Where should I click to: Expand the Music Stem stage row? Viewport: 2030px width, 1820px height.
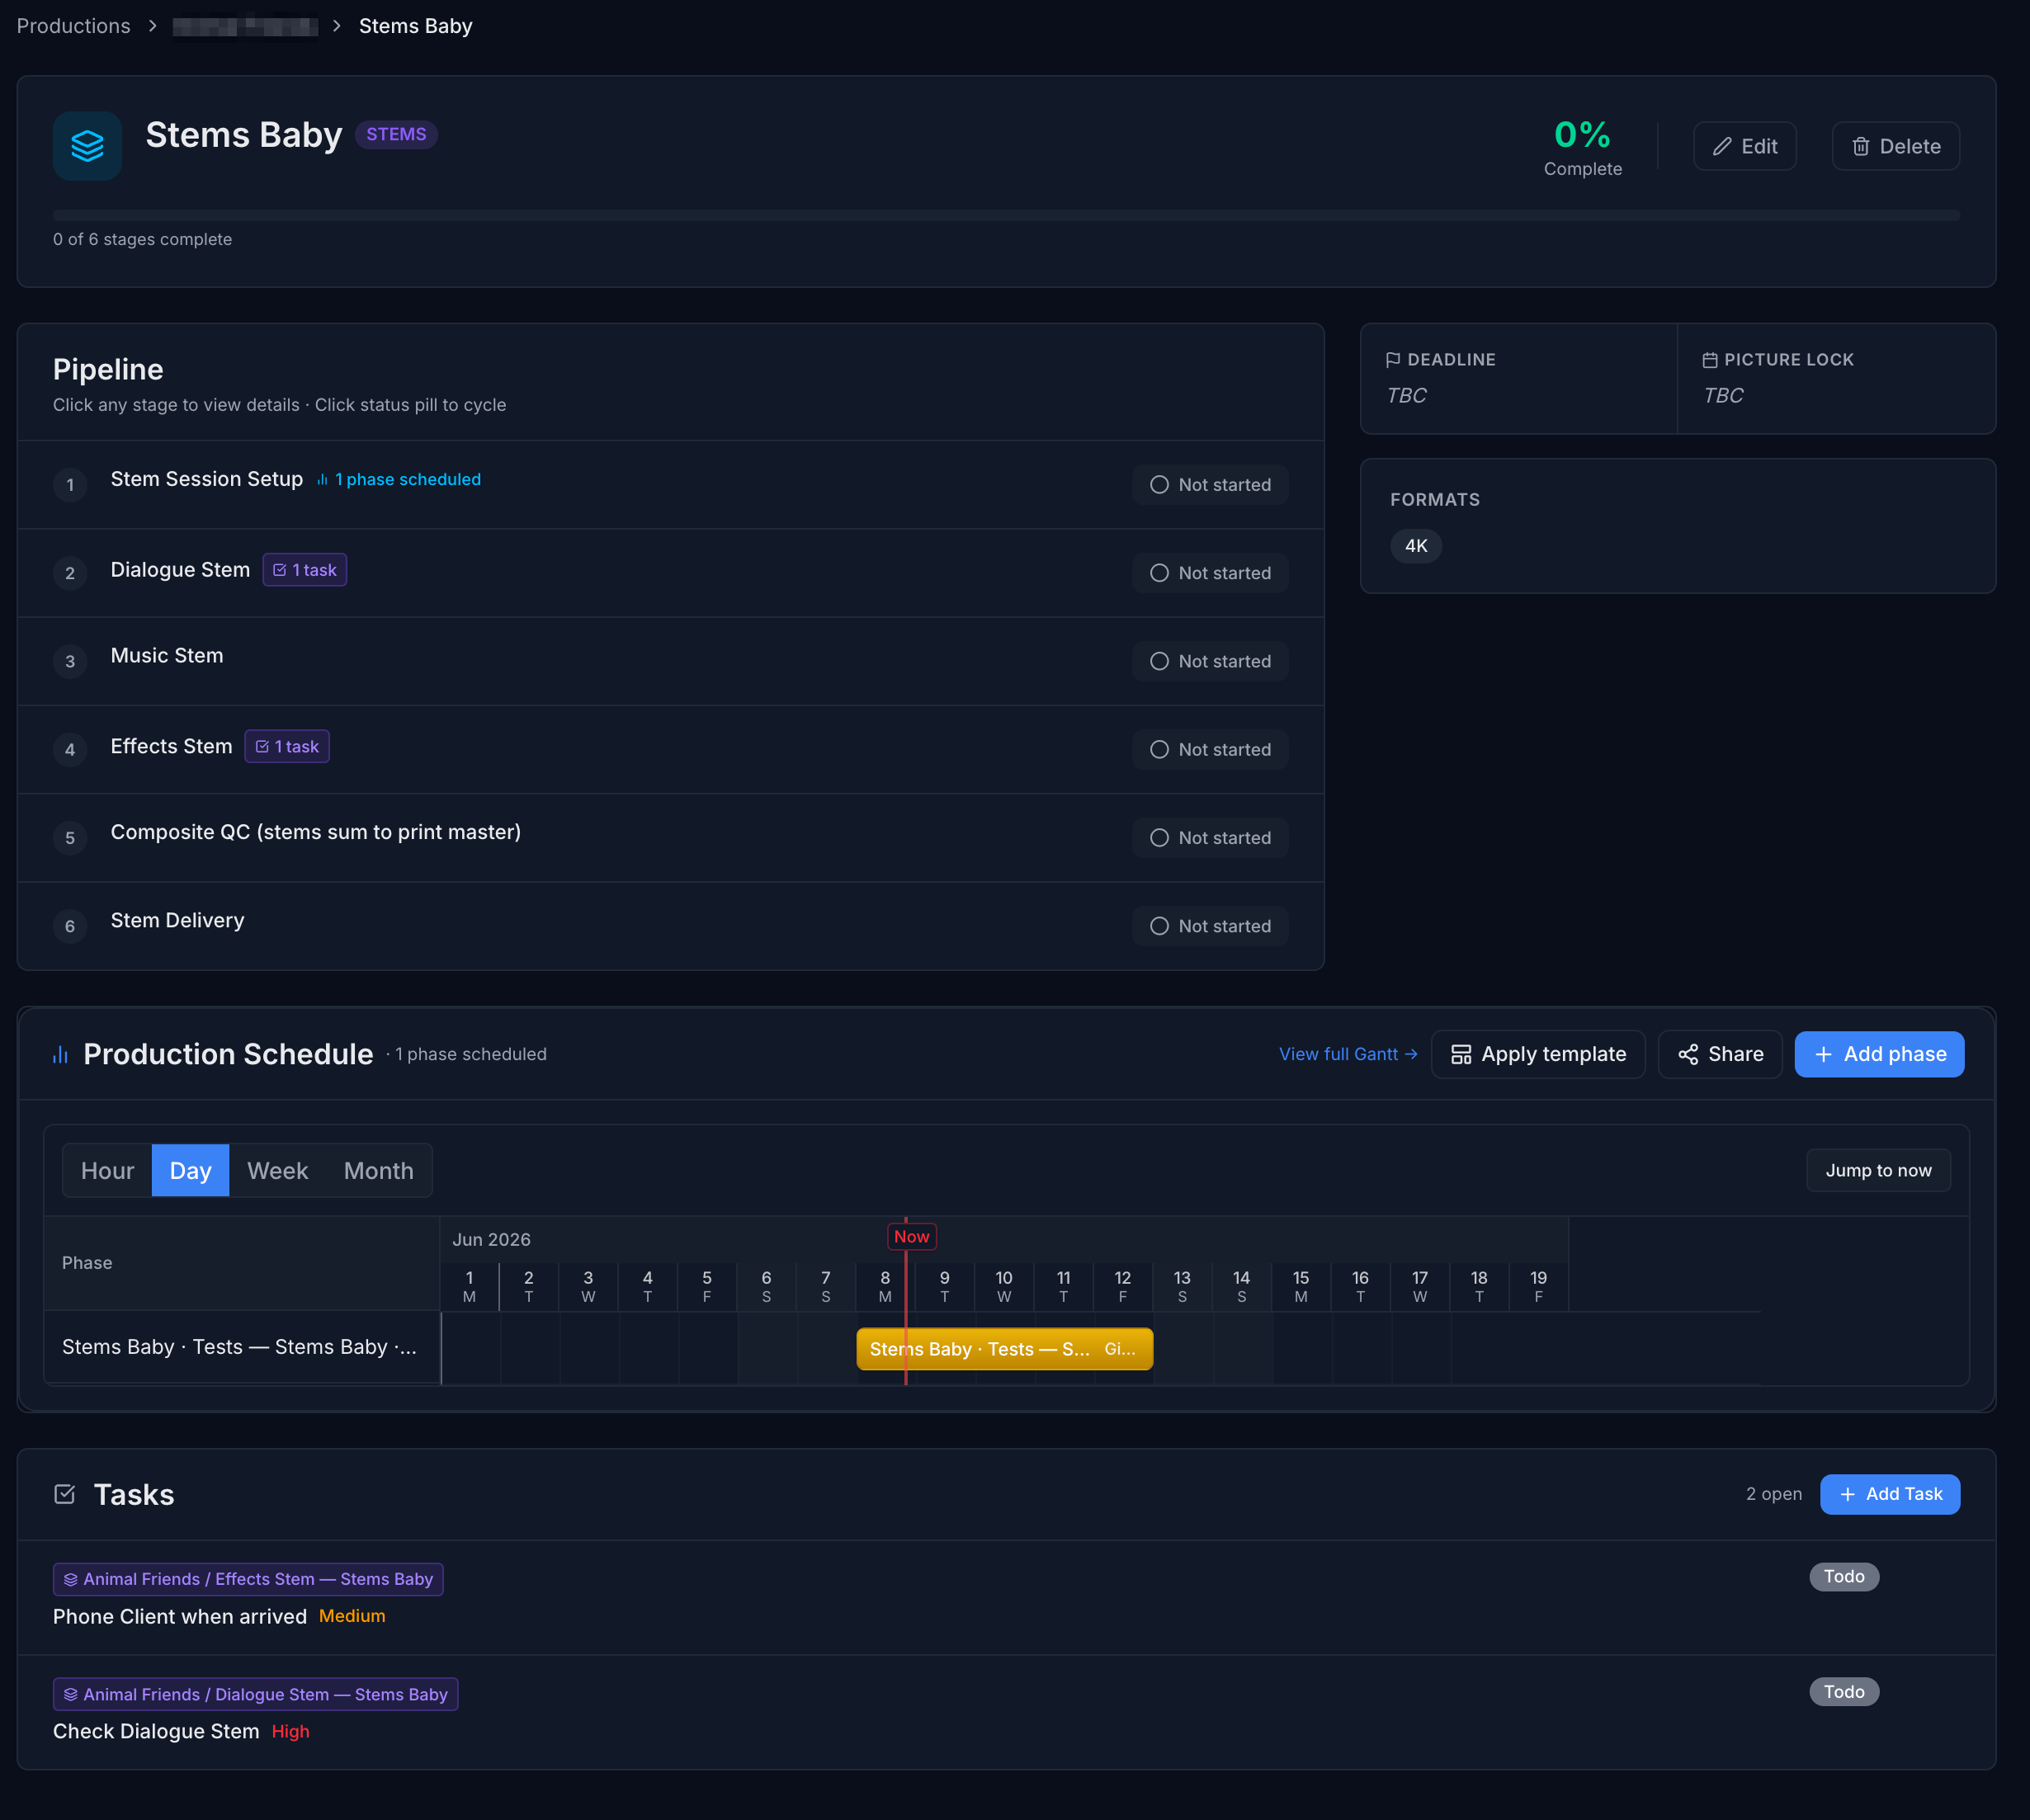[671, 661]
